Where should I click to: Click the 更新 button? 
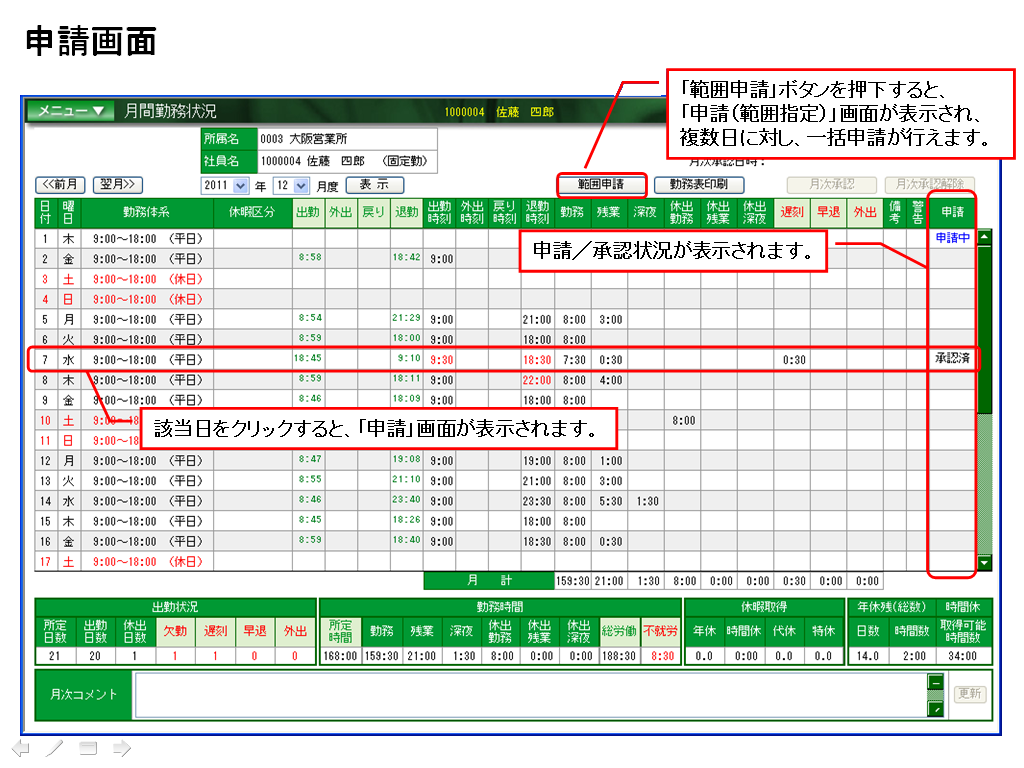pyautogui.click(x=969, y=694)
